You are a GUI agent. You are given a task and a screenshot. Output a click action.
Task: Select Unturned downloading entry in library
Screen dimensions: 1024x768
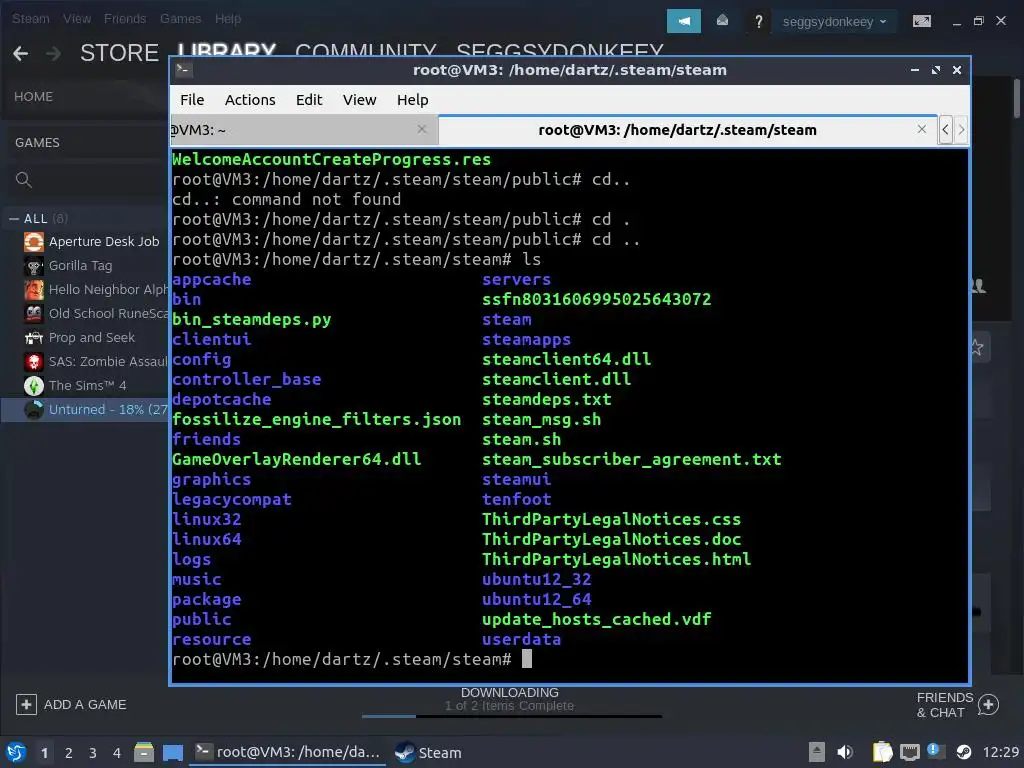(x=108, y=409)
